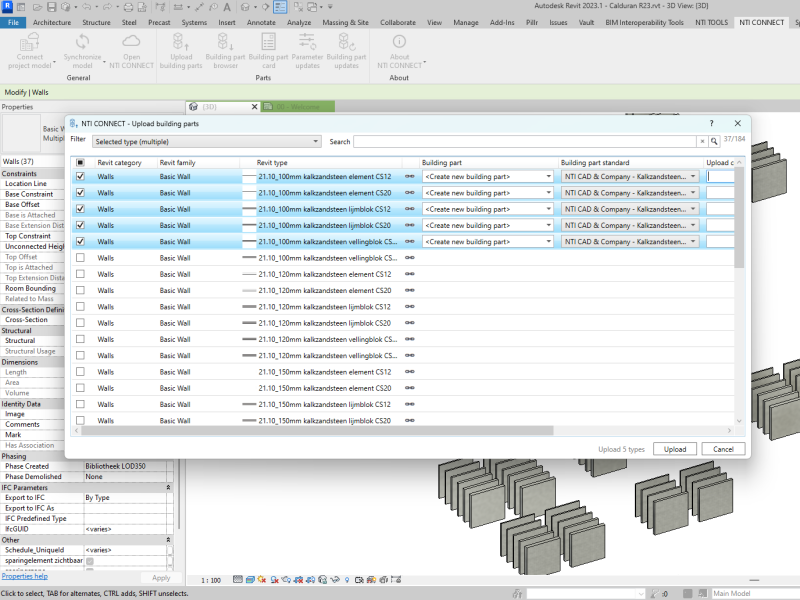Click link icon for 120mm lijmblok CS12 row

(x=410, y=307)
